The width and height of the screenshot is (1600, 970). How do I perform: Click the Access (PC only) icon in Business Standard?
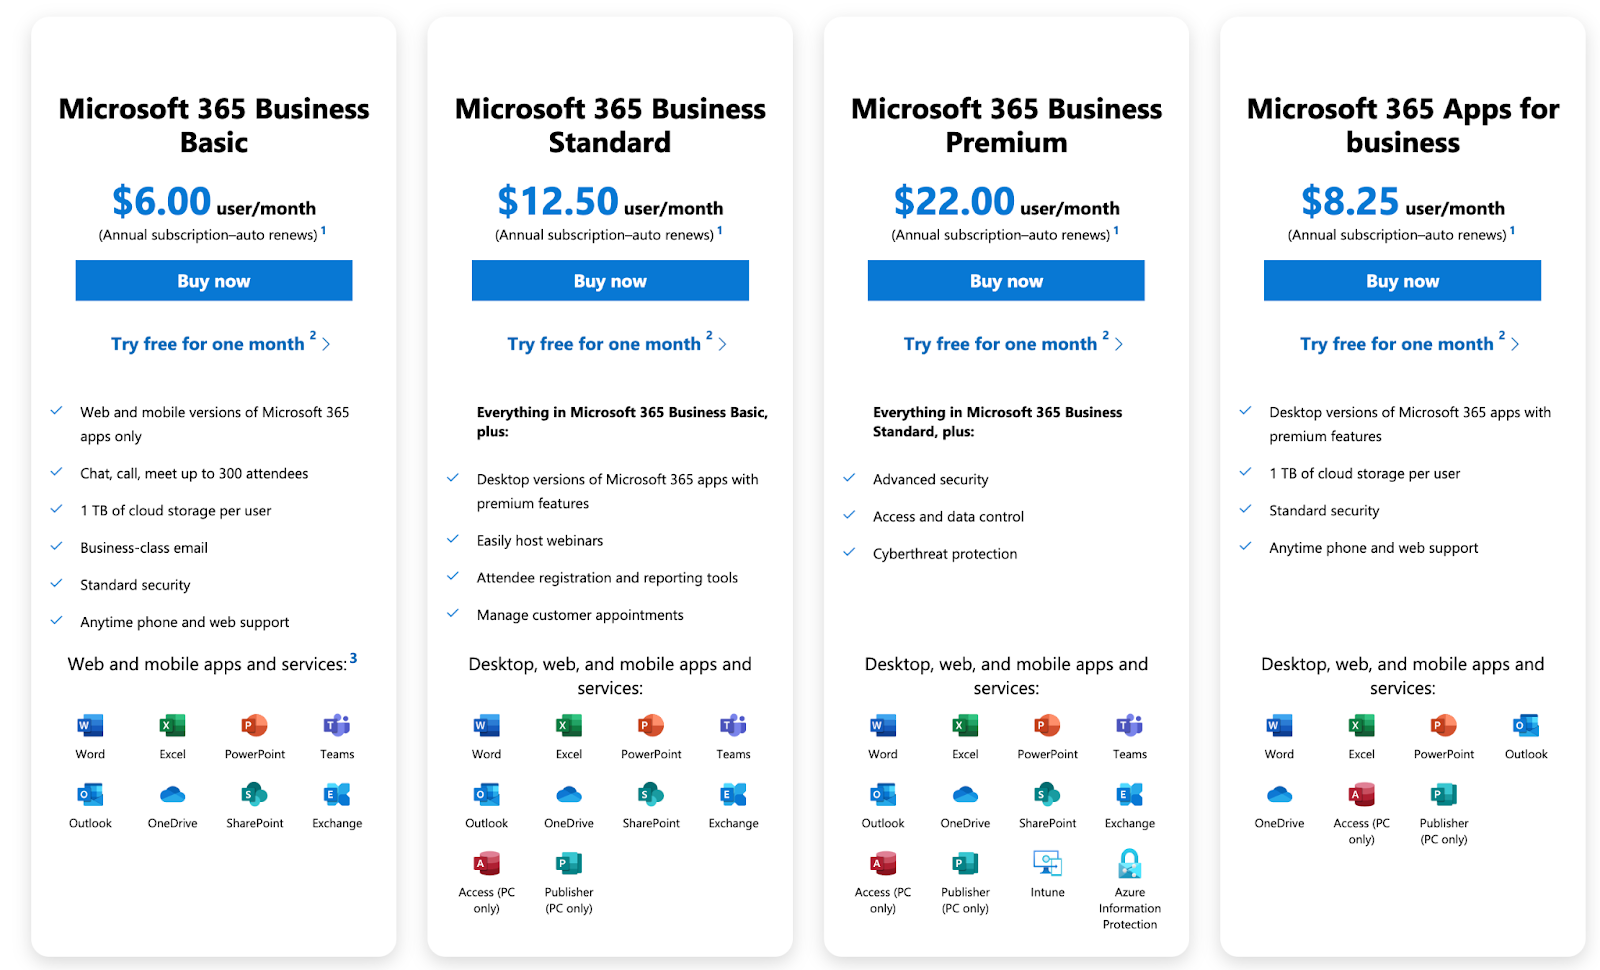click(485, 862)
